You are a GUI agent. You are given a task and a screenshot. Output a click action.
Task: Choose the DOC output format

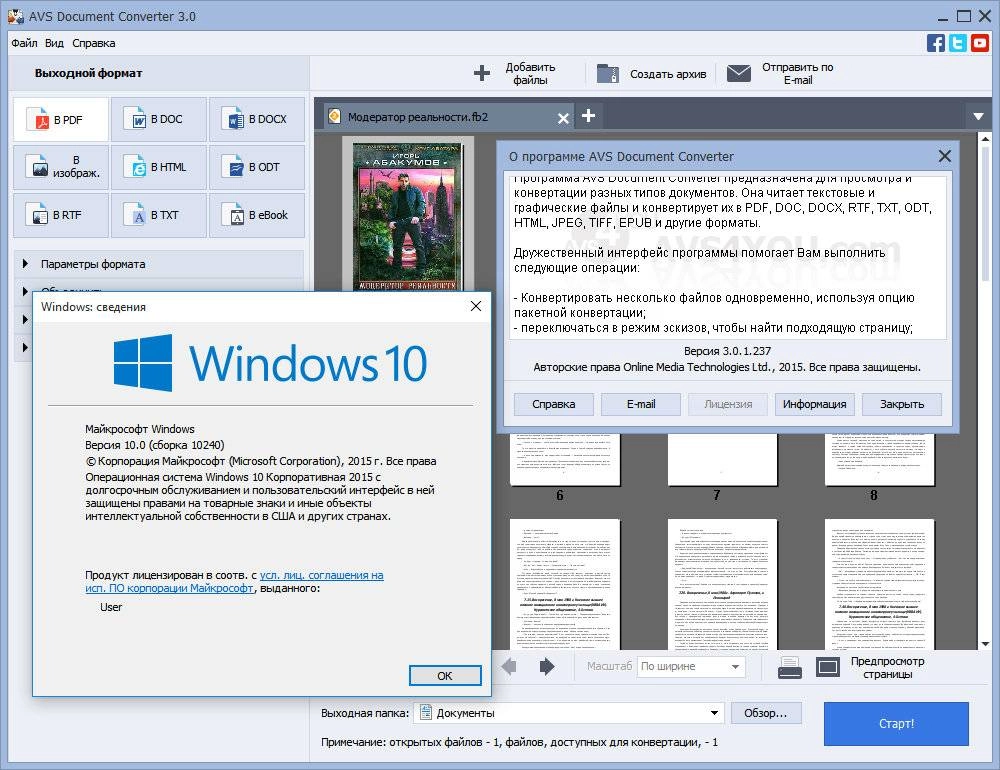[159, 119]
